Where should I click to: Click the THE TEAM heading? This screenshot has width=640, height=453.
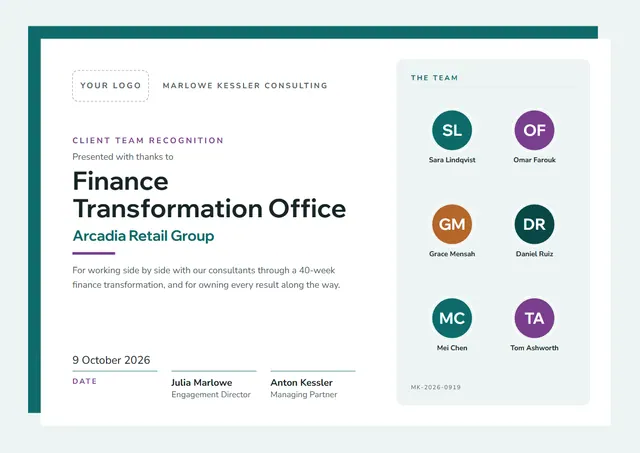point(434,78)
